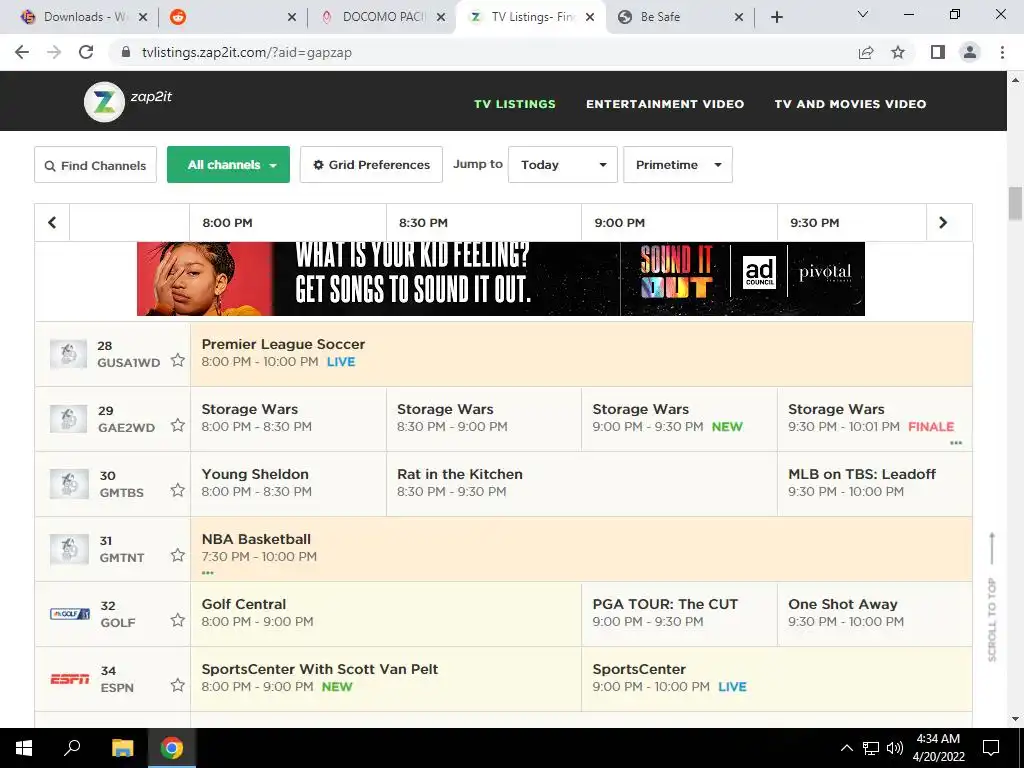The image size is (1024, 768).
Task: Bookmark this page with star icon
Action: click(x=898, y=52)
